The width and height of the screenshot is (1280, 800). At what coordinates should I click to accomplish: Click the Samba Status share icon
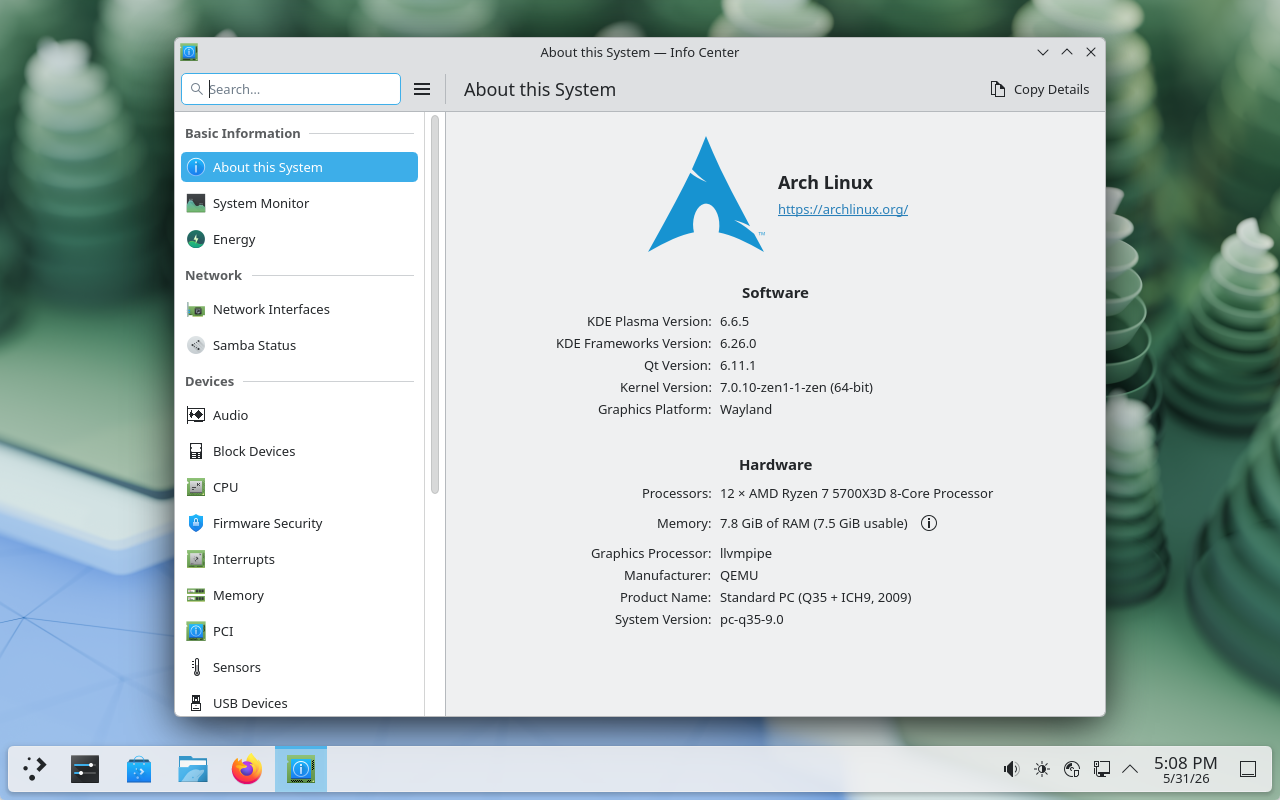pos(196,345)
